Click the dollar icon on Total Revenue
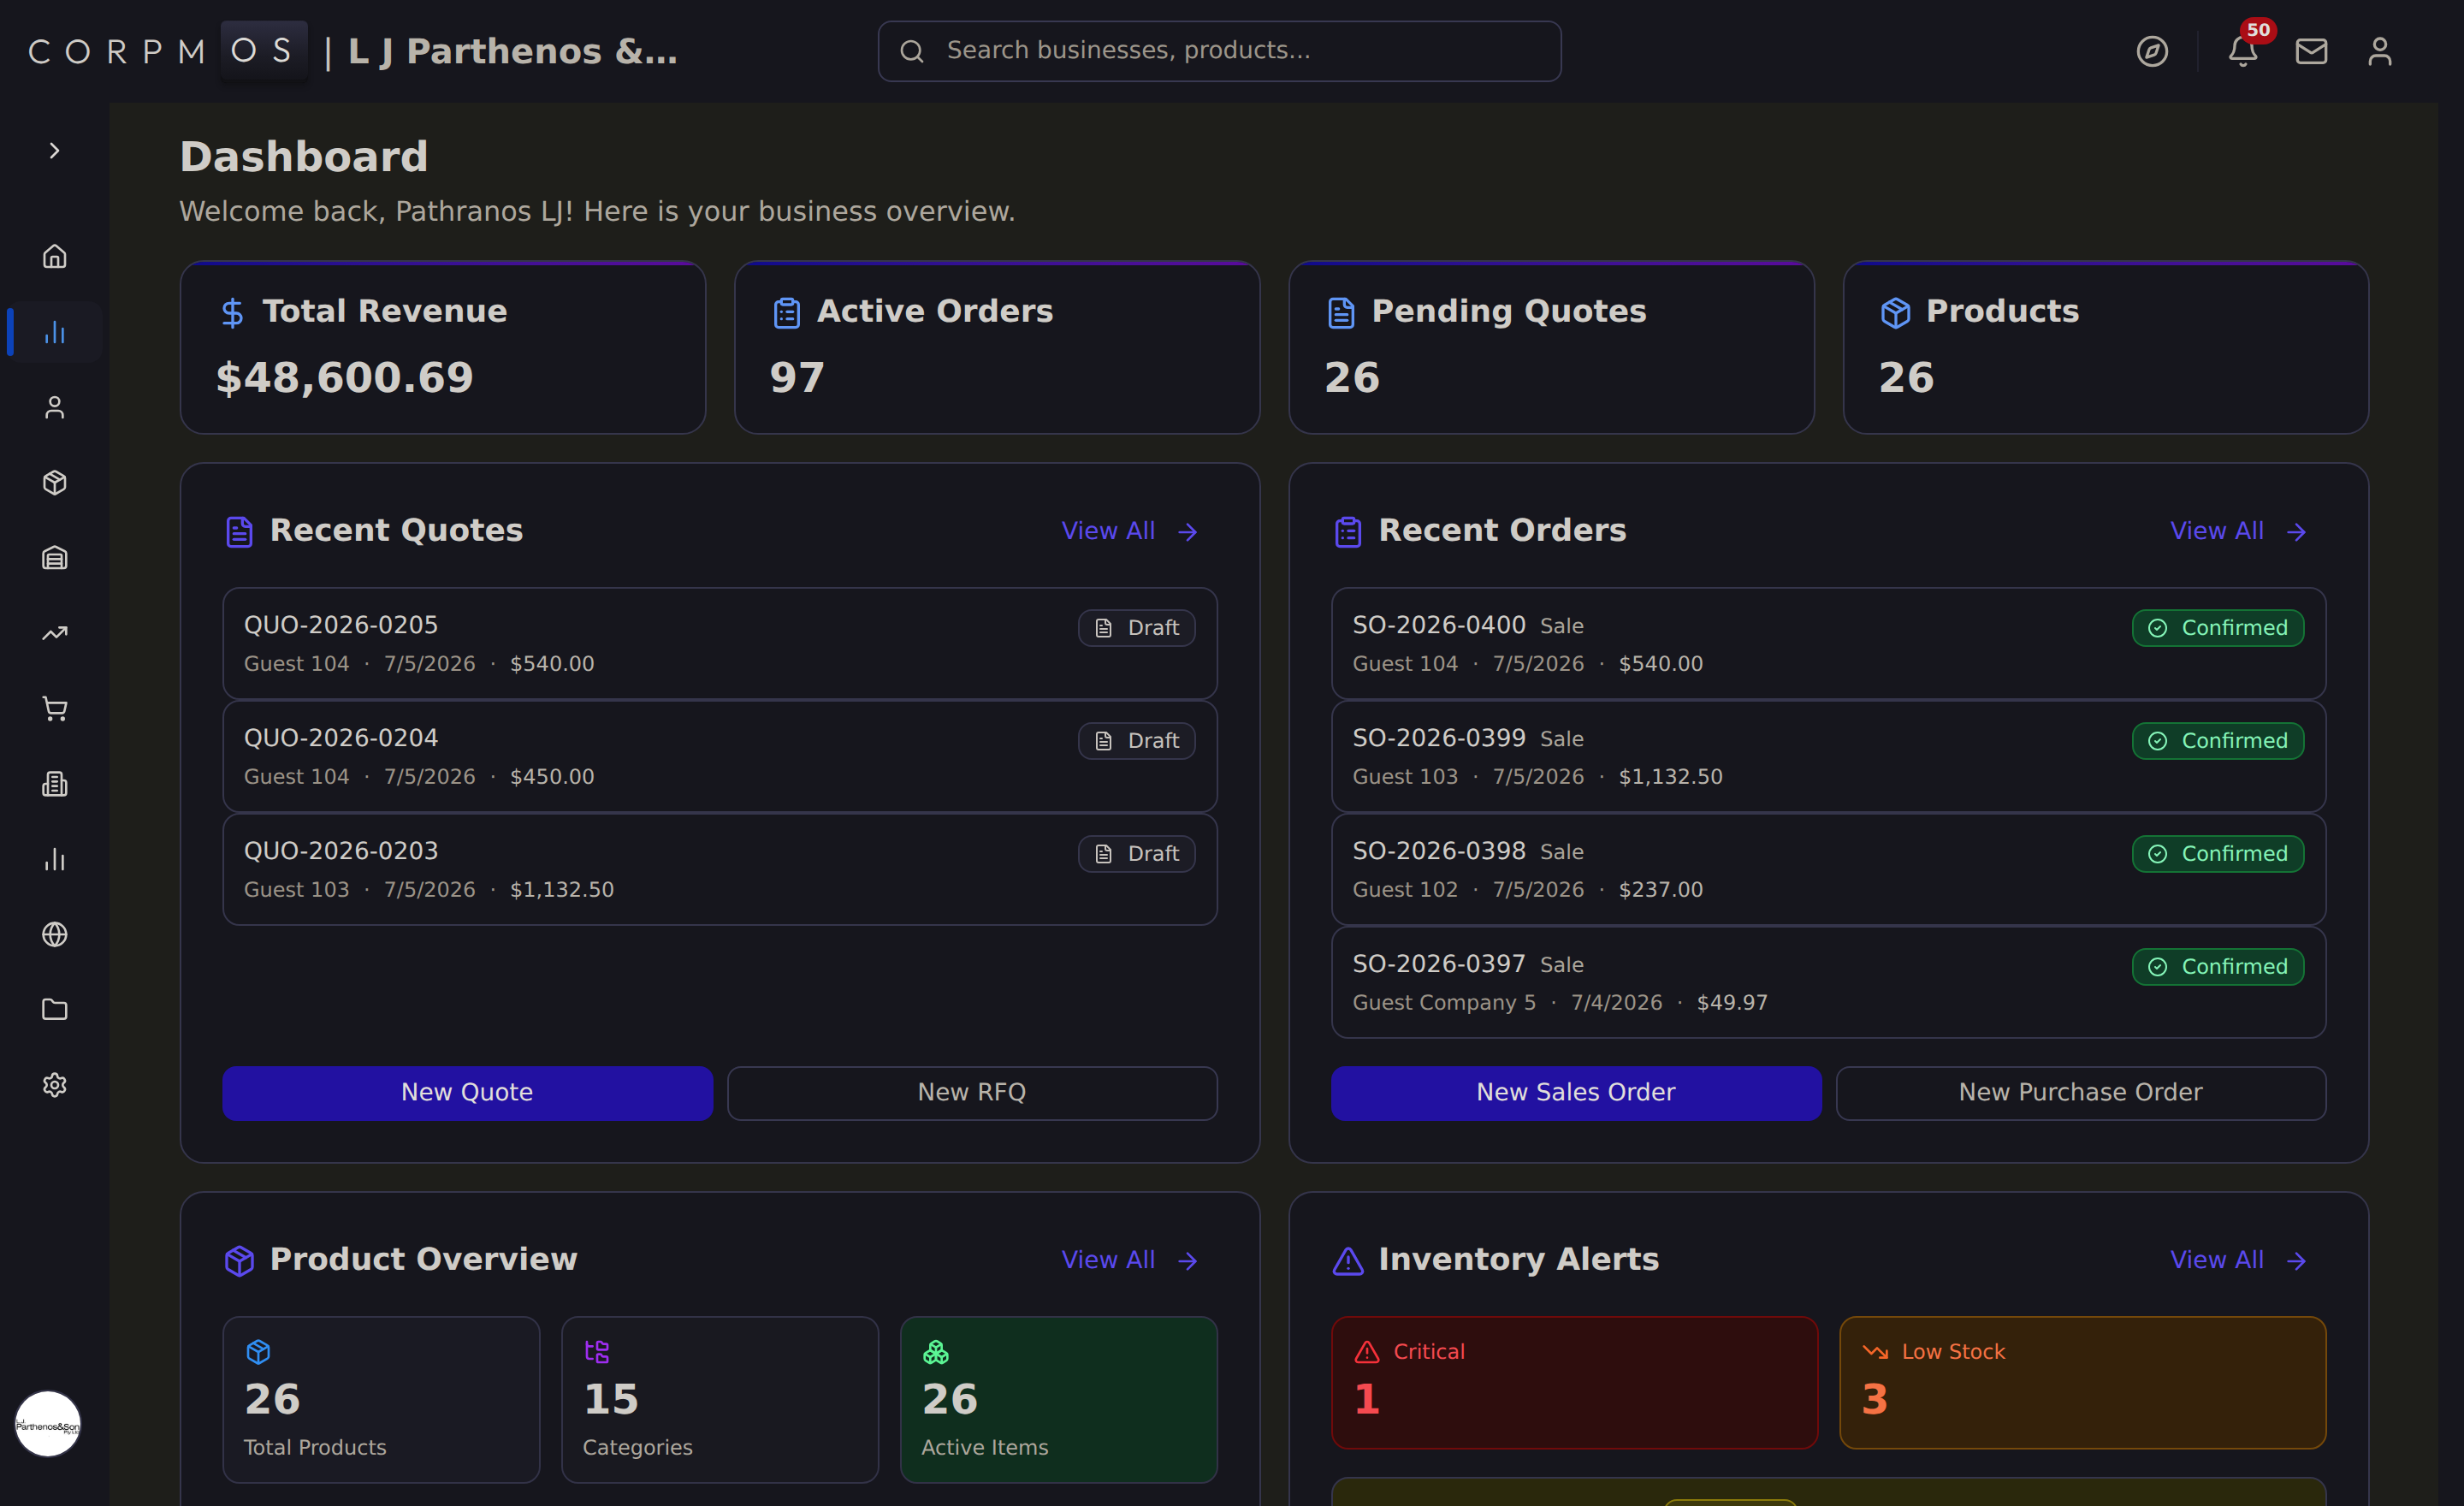The image size is (2464, 1506). pos(232,313)
